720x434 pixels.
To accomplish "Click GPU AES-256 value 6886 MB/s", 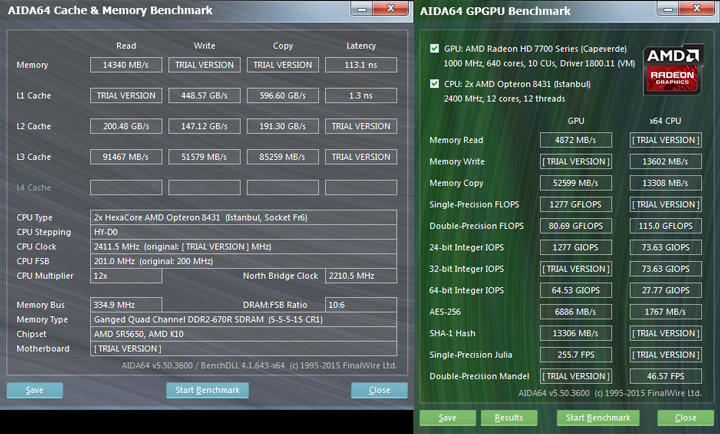I will 576,312.
